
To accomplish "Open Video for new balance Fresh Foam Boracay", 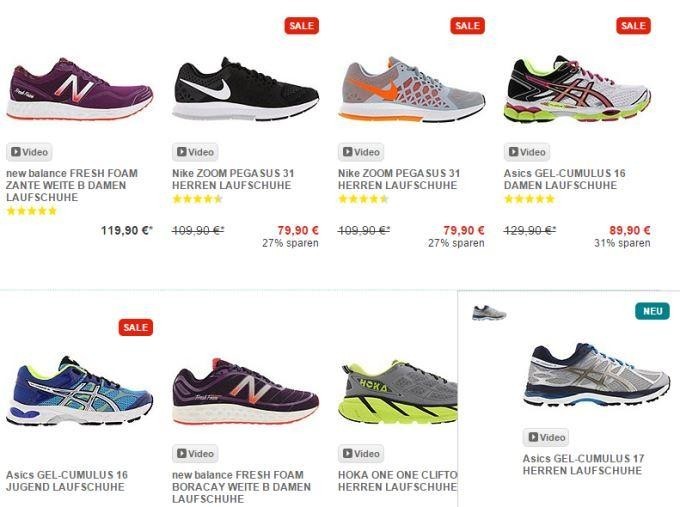I will tap(195, 454).
